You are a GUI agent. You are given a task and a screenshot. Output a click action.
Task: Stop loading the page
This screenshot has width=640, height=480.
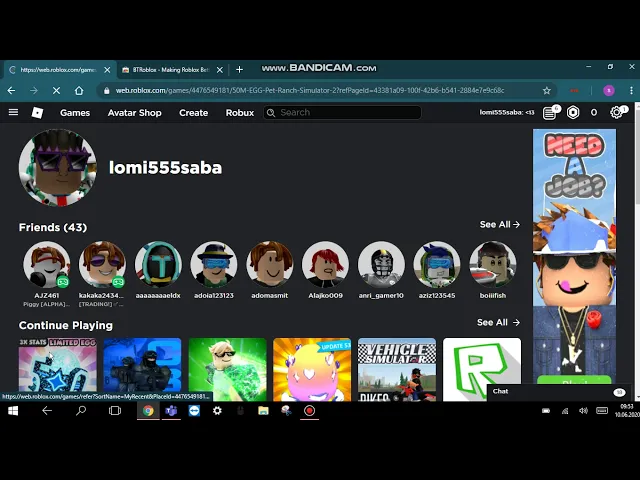[x=56, y=90]
